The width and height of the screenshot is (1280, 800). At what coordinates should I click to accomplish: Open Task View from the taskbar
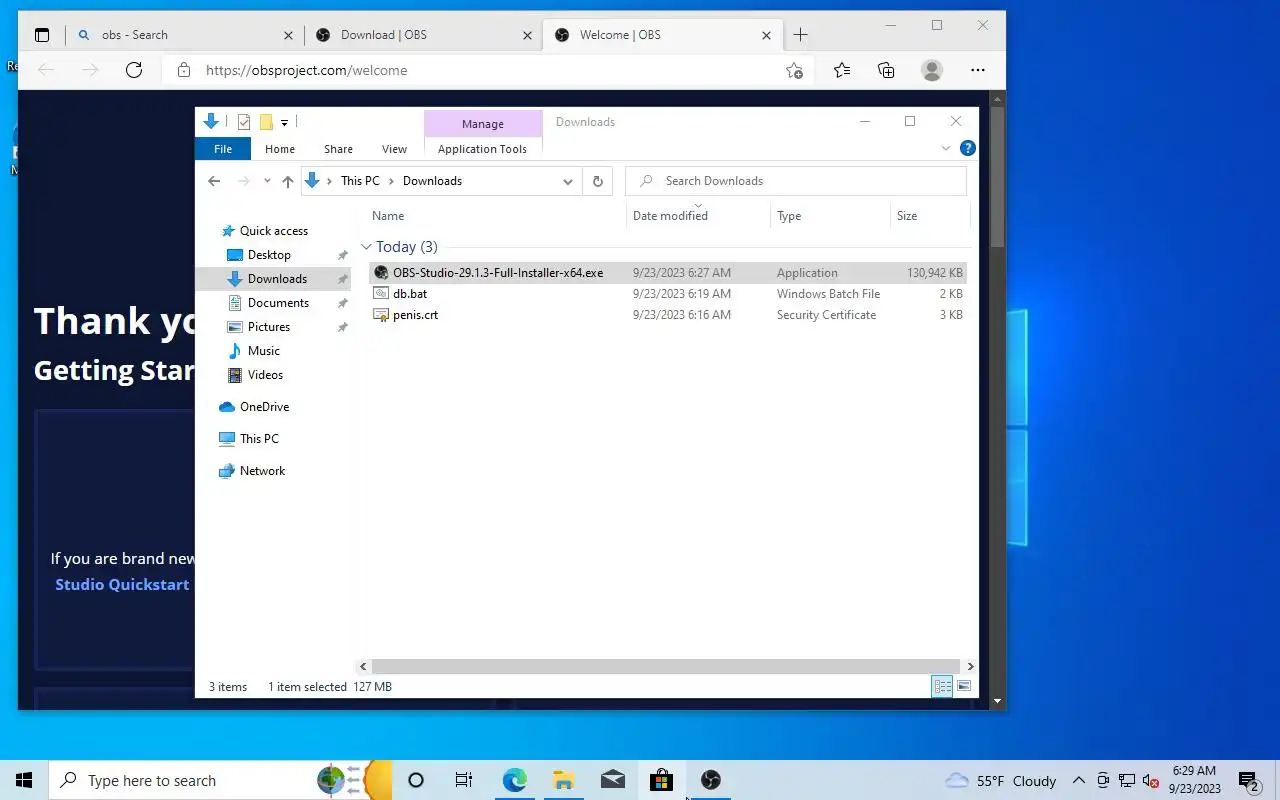464,780
